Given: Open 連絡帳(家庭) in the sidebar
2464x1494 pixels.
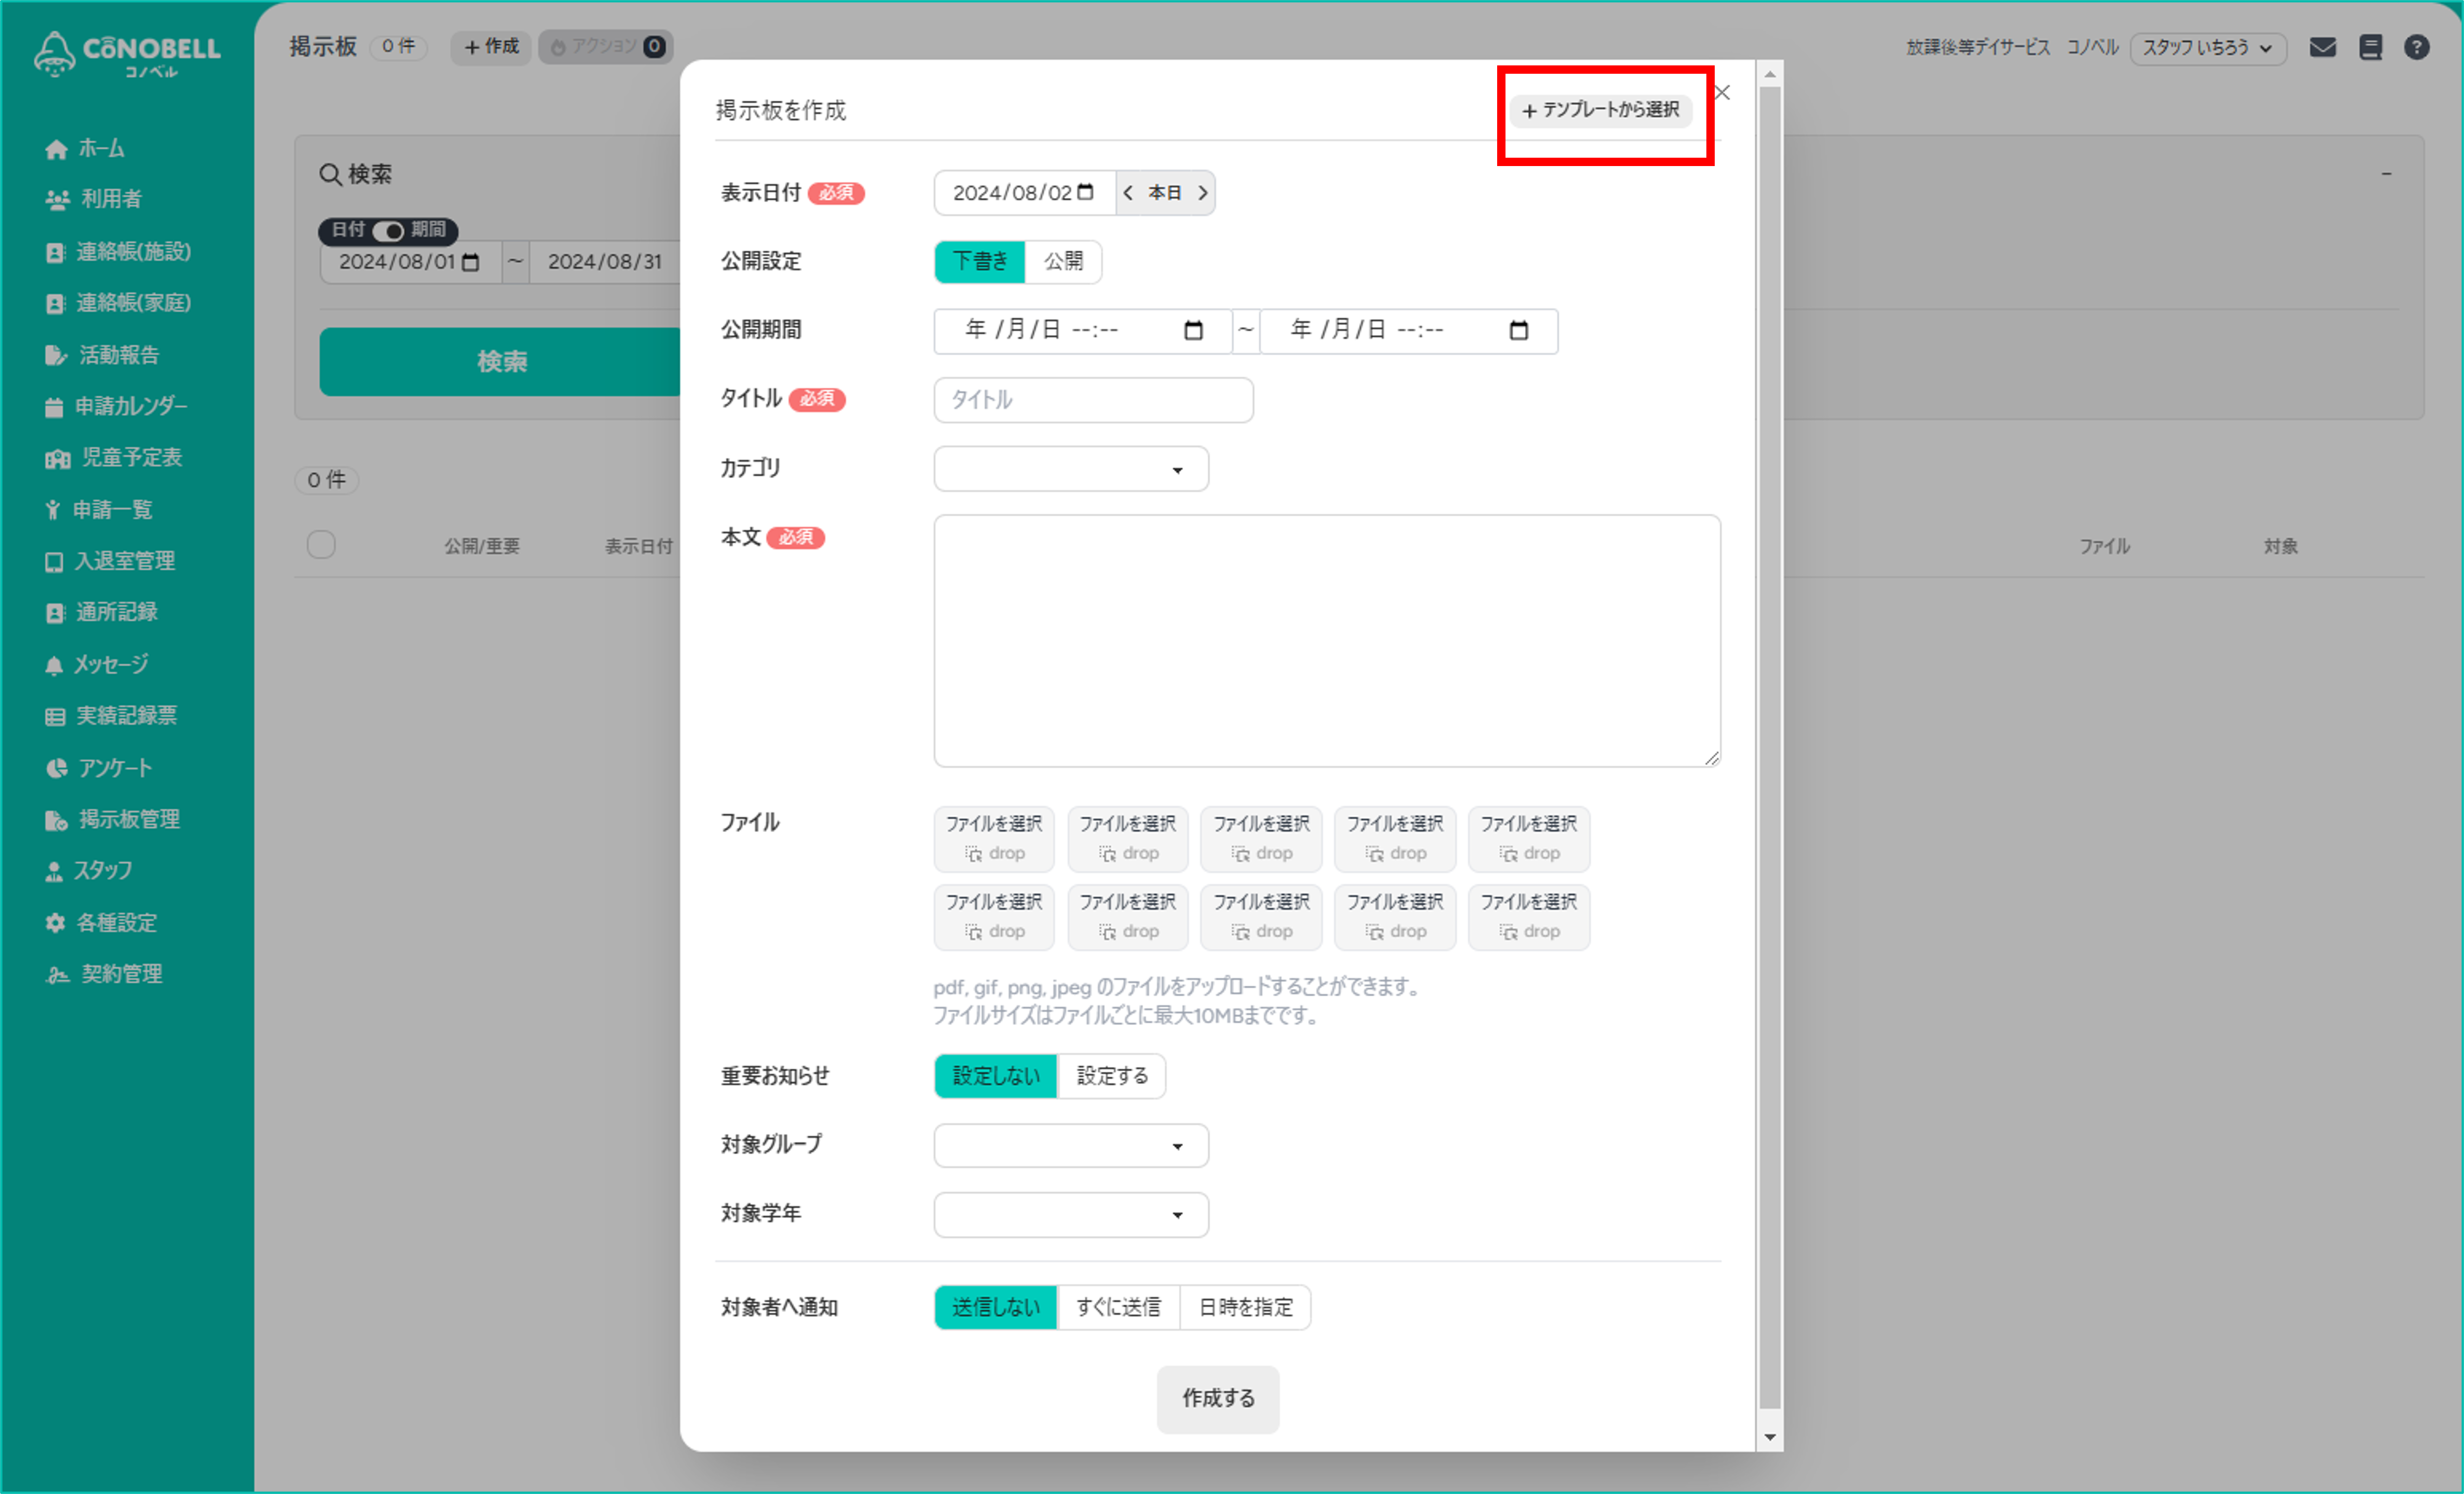Looking at the screenshot, I should coord(118,303).
